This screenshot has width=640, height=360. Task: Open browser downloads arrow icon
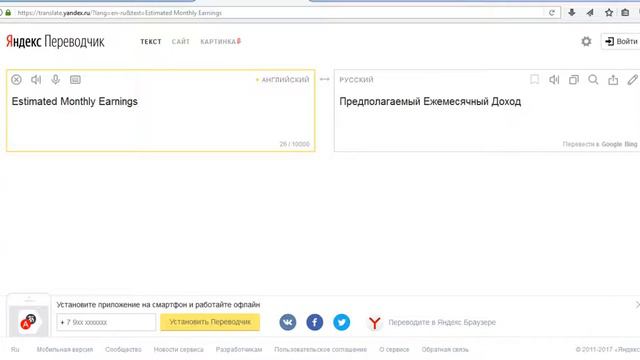(x=572, y=13)
